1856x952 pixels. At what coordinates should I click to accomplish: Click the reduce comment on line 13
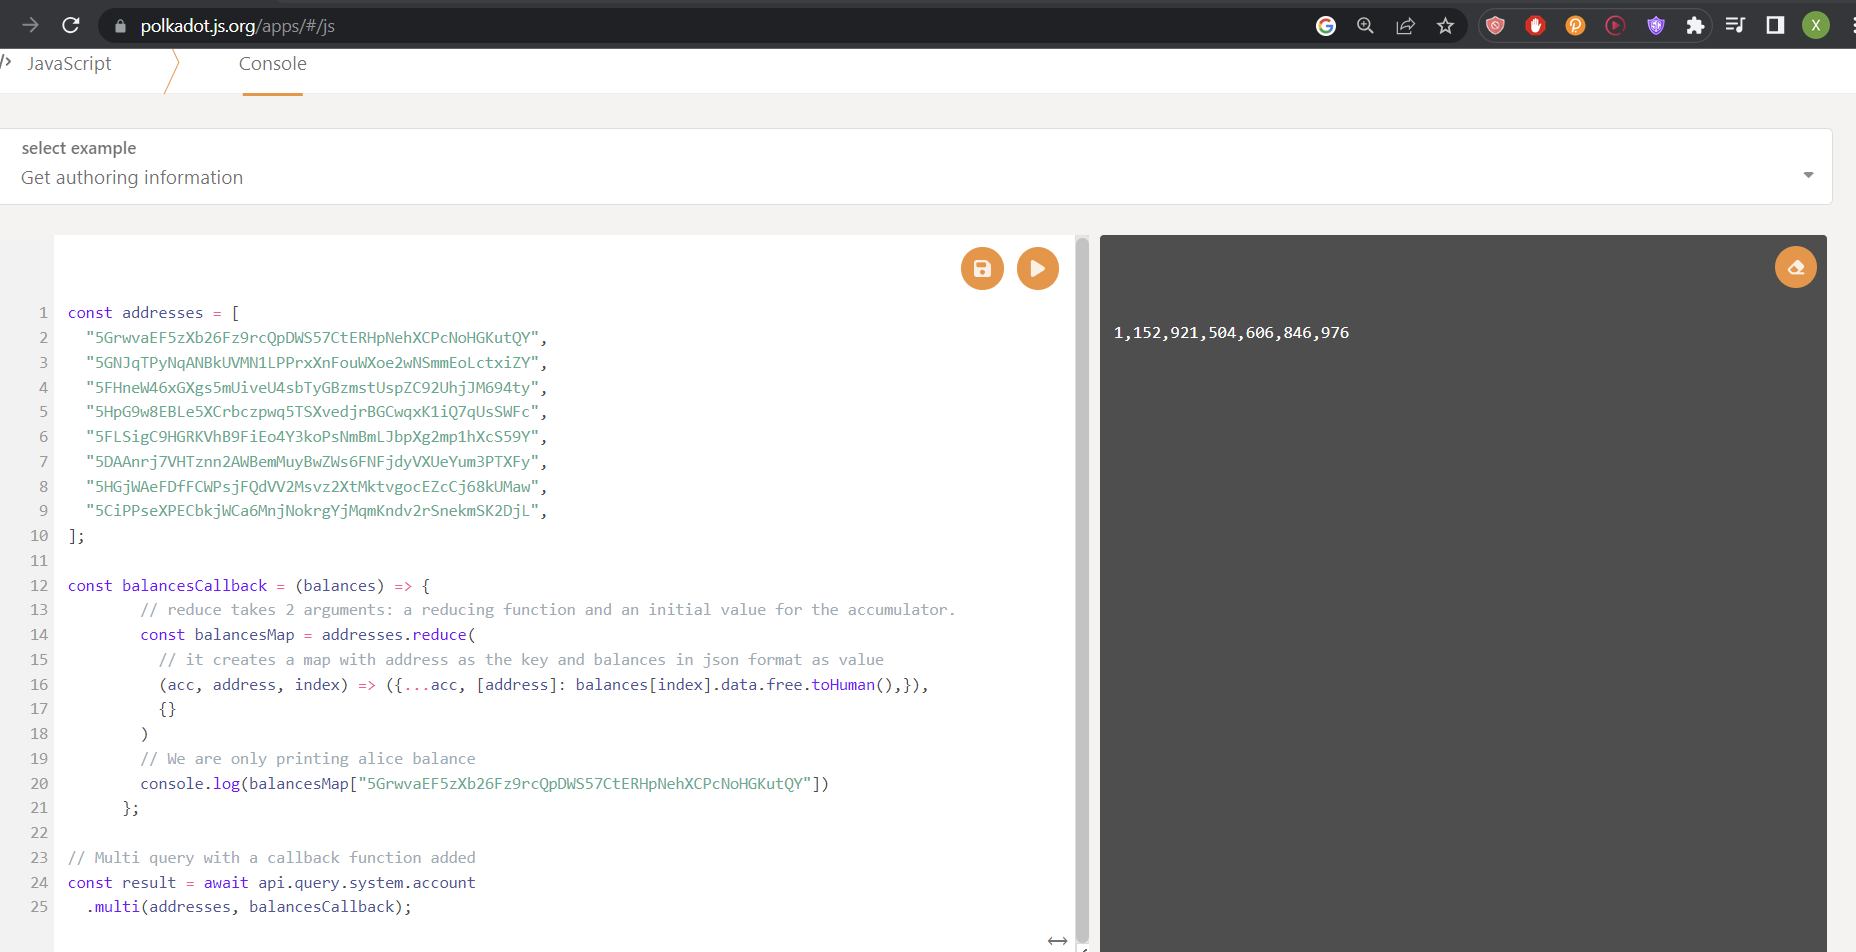click(548, 610)
